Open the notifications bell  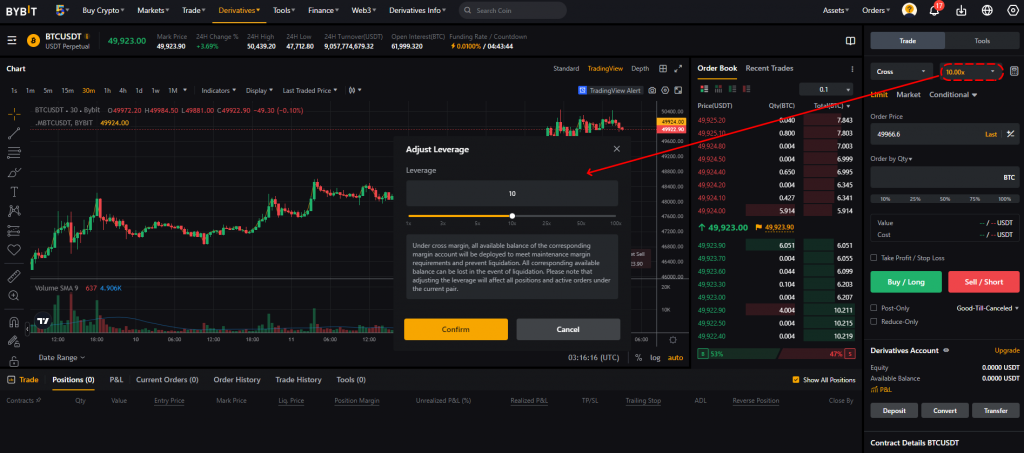coord(934,10)
